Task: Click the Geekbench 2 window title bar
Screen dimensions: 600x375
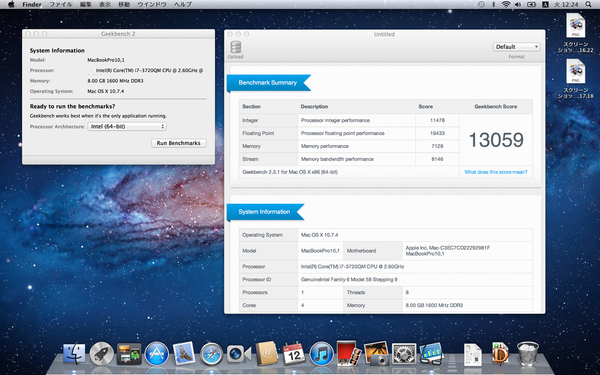Action: [x=118, y=34]
